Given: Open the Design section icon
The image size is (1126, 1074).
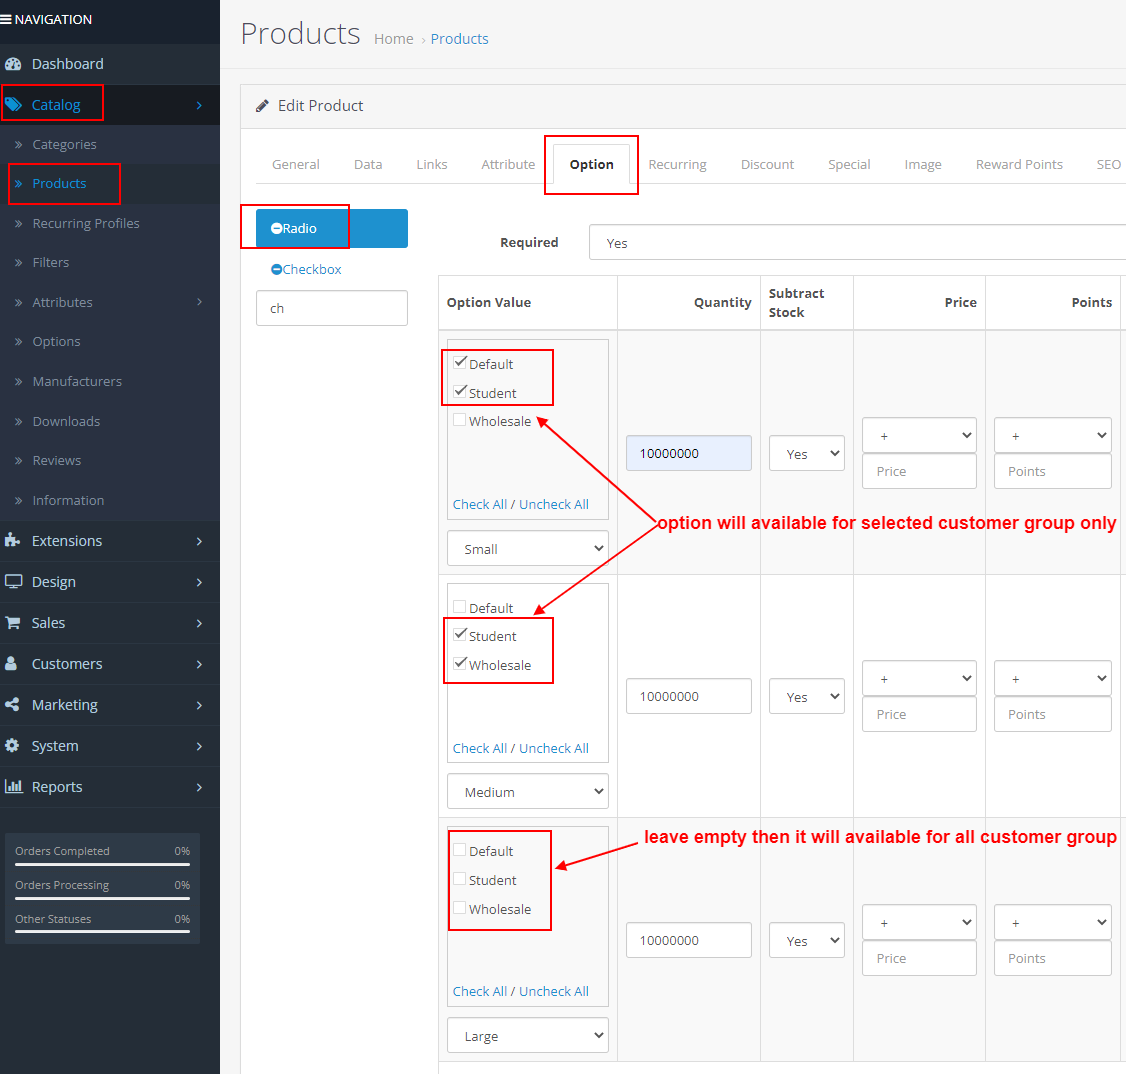Looking at the screenshot, I should point(15,582).
